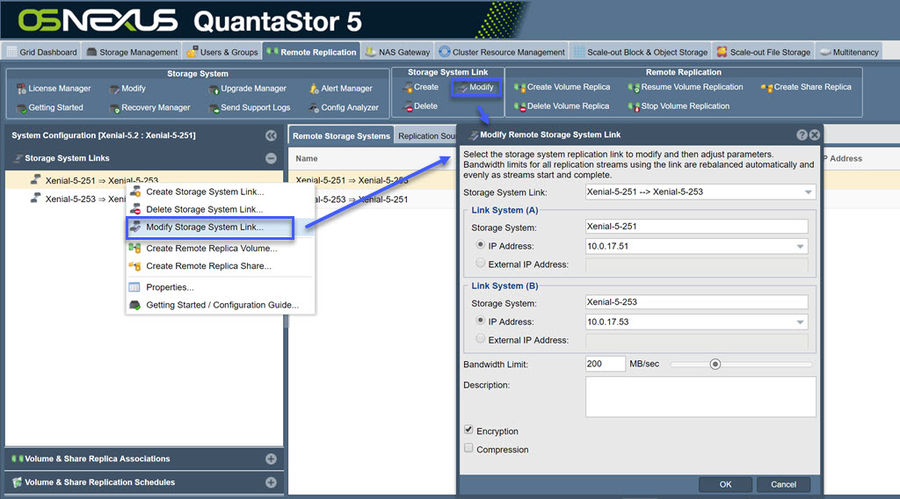Collapse the System Configuration side panel
This screenshot has width=900, height=499.
[x=271, y=136]
